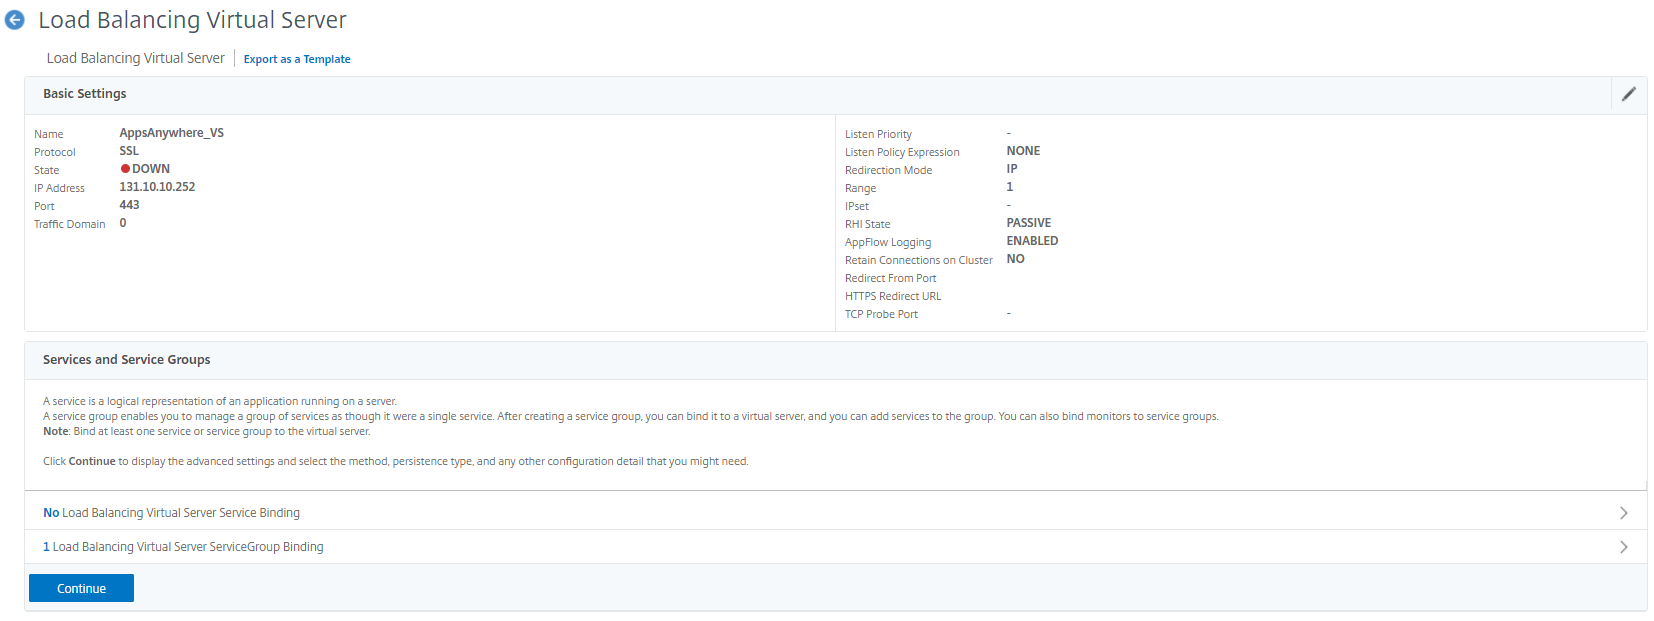Select the AppsAnywhere_VS name value

point(171,133)
